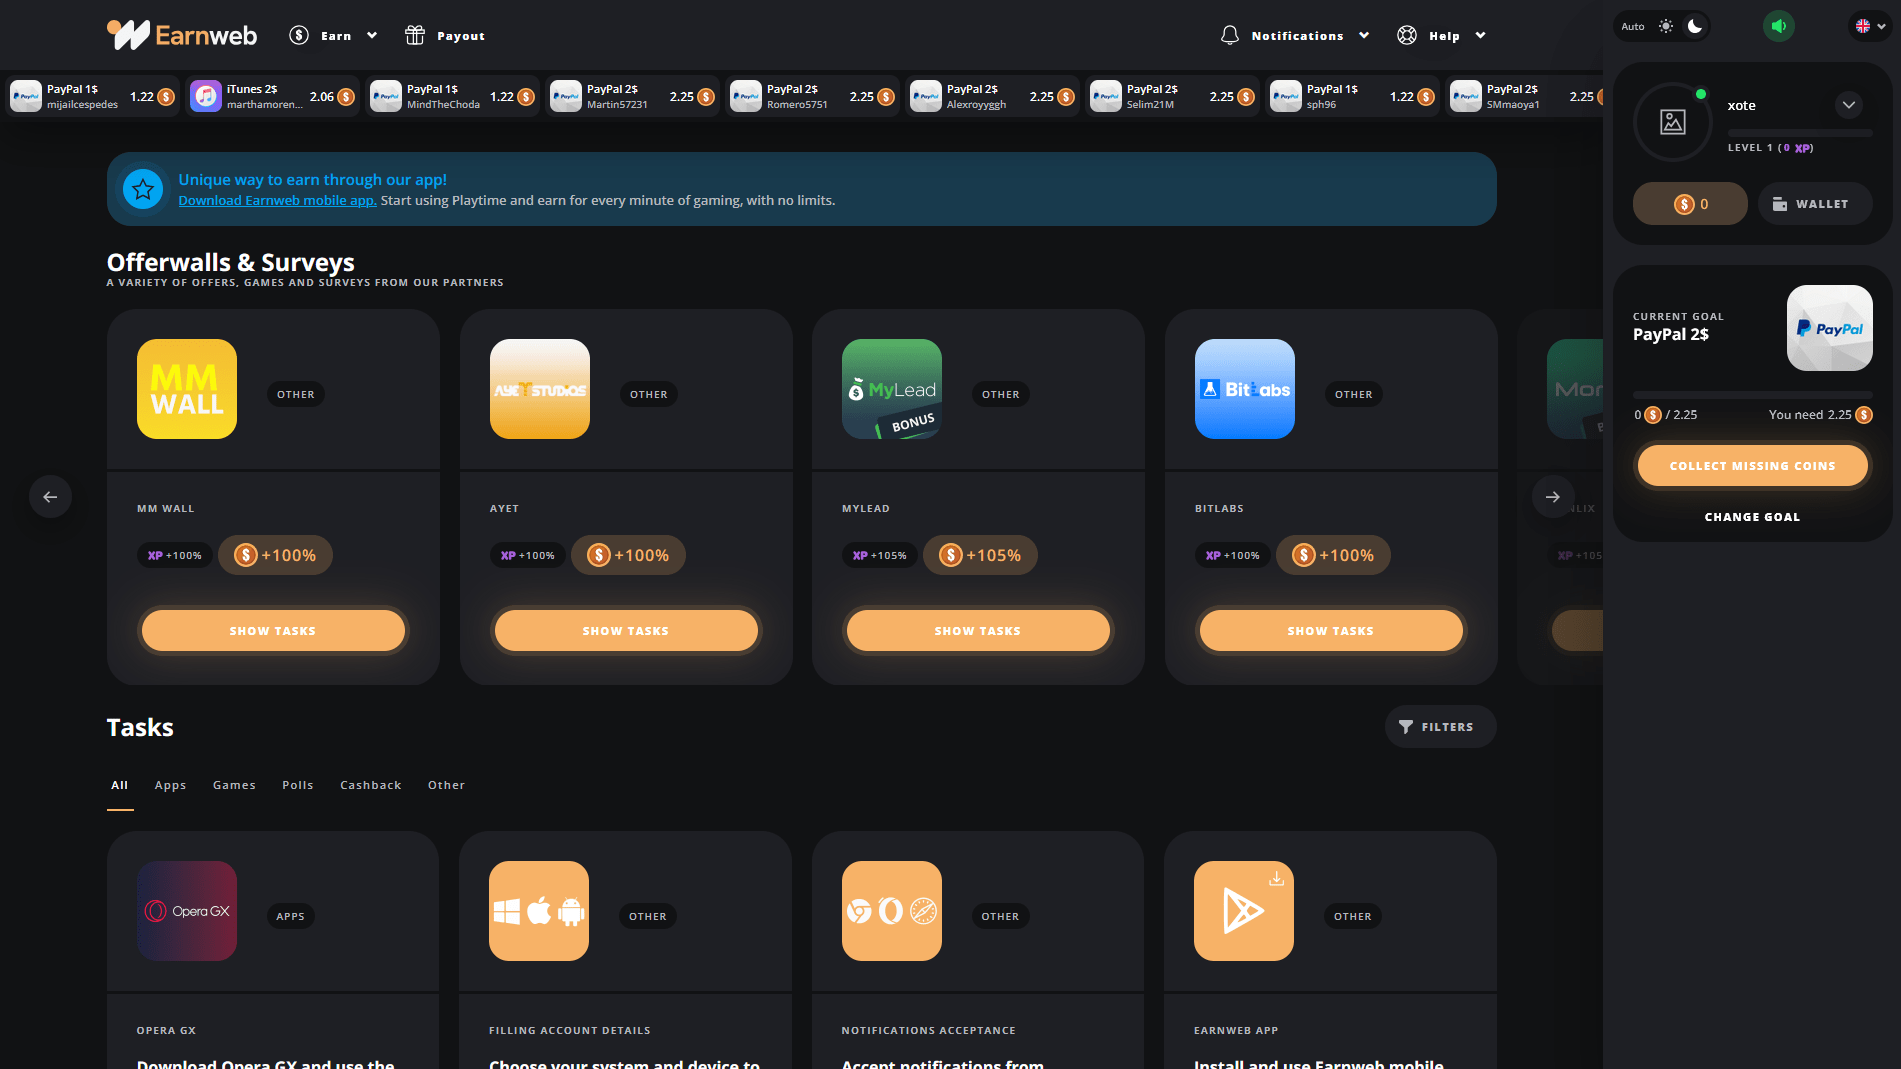Image resolution: width=1901 pixels, height=1069 pixels.
Task: Click the iTunes 2$ payout ticker by marthamoren
Action: (x=273, y=96)
